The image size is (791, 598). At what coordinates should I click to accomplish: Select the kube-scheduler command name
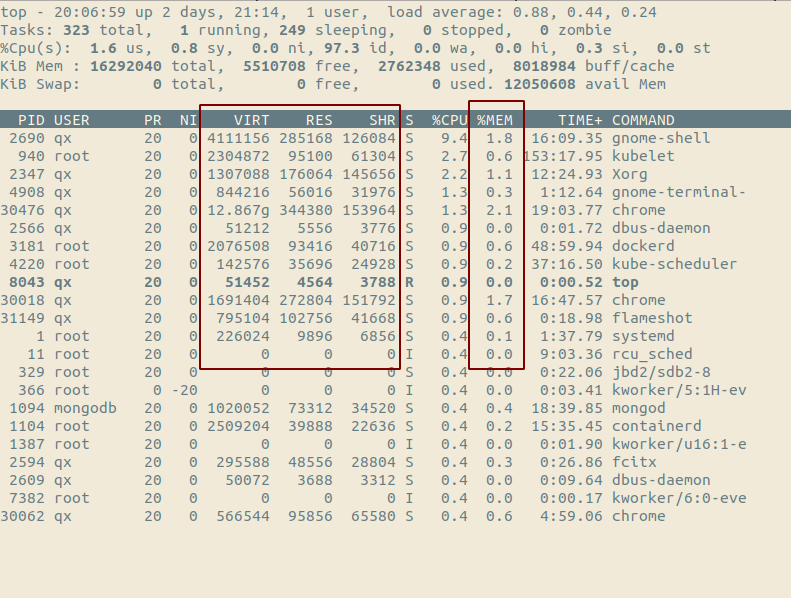coord(674,264)
